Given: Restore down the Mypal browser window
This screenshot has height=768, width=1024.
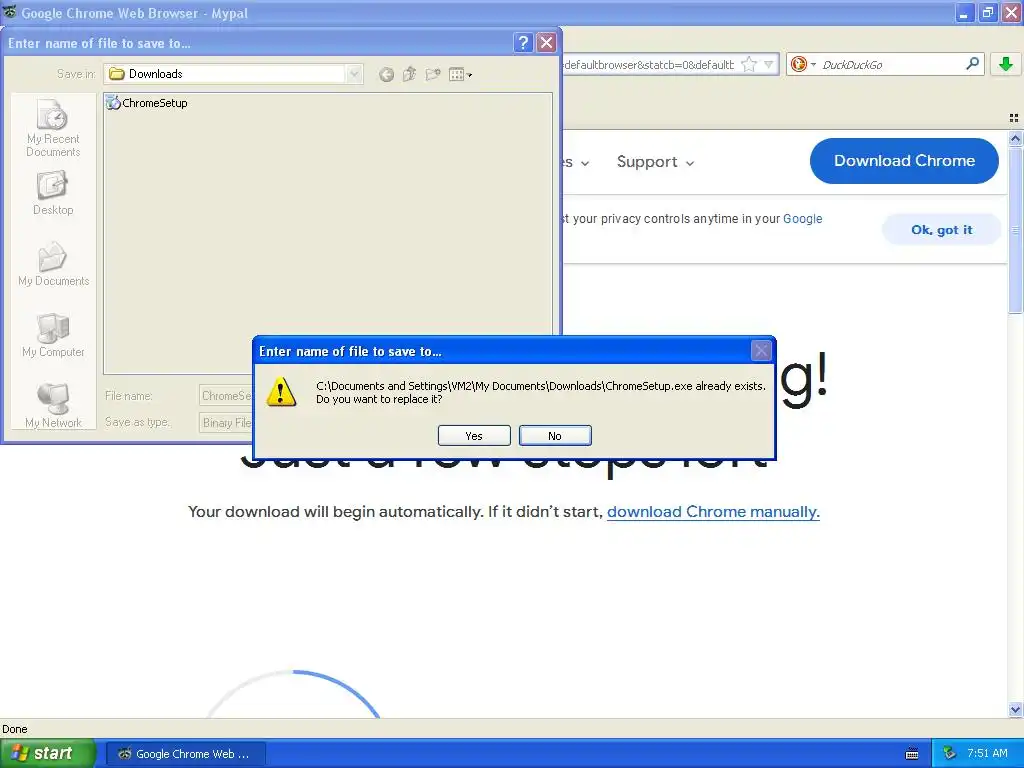Looking at the screenshot, I should point(987,12).
